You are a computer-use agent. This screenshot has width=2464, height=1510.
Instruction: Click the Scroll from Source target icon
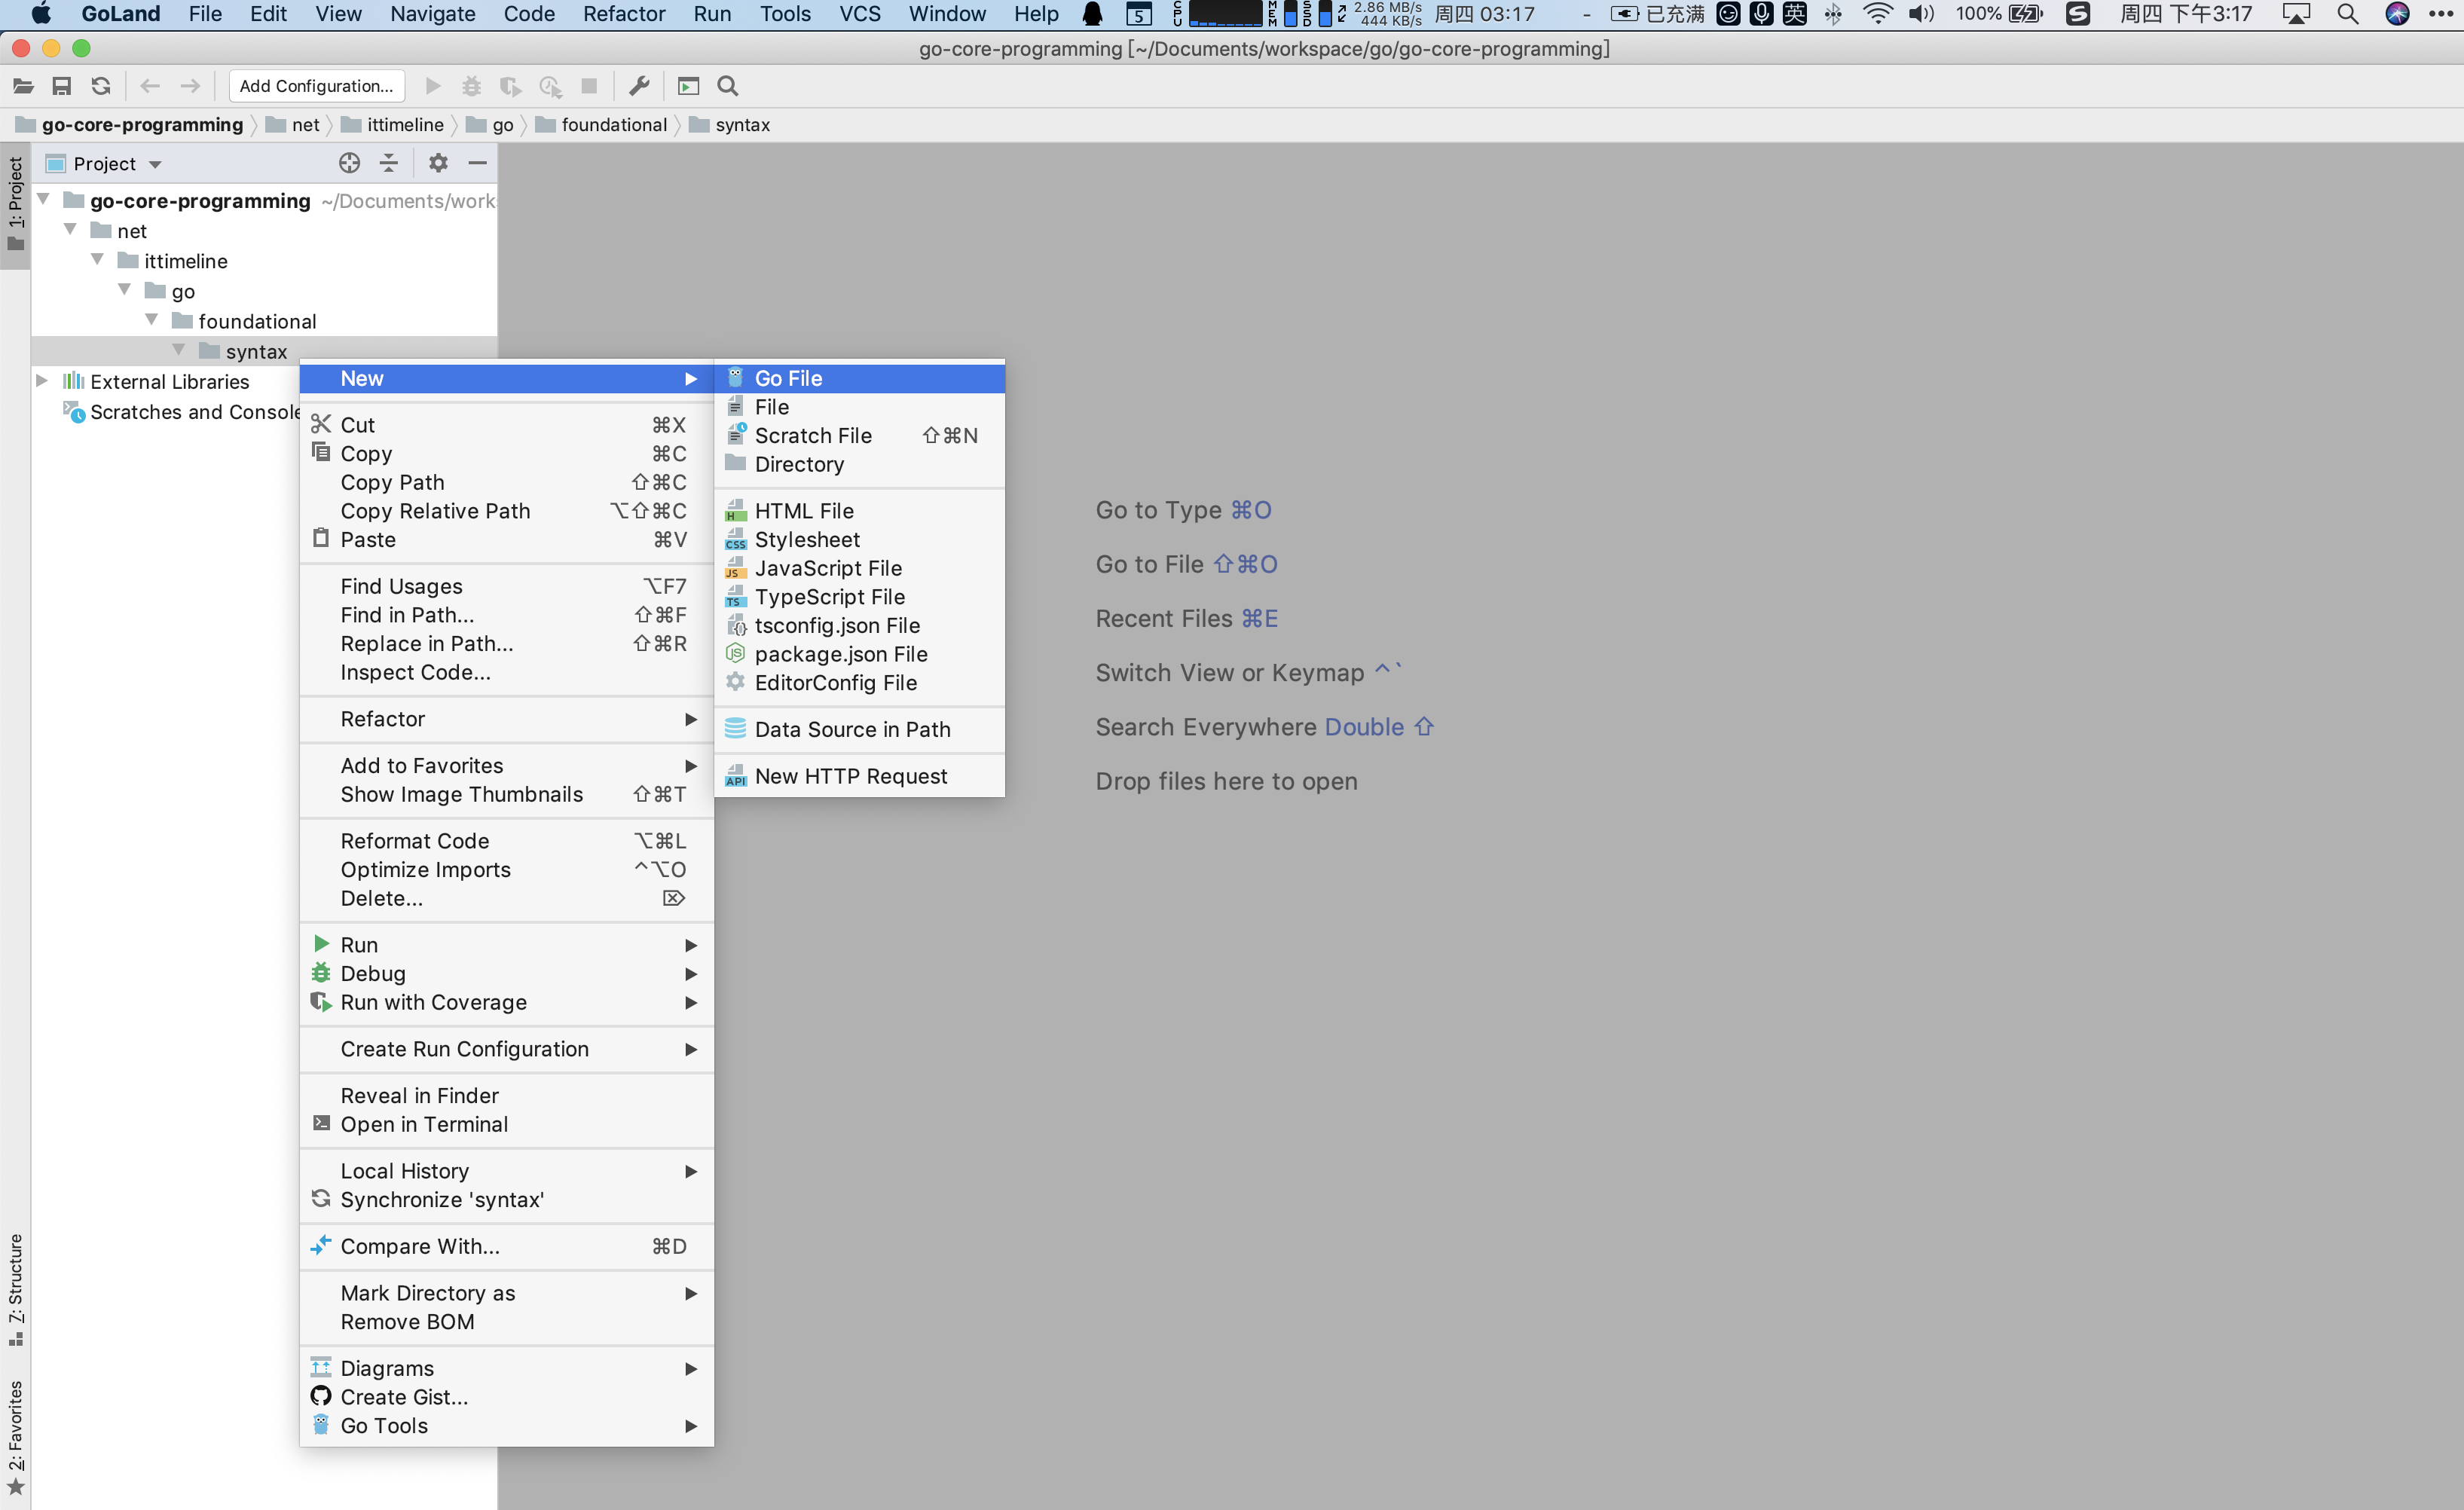click(x=349, y=163)
